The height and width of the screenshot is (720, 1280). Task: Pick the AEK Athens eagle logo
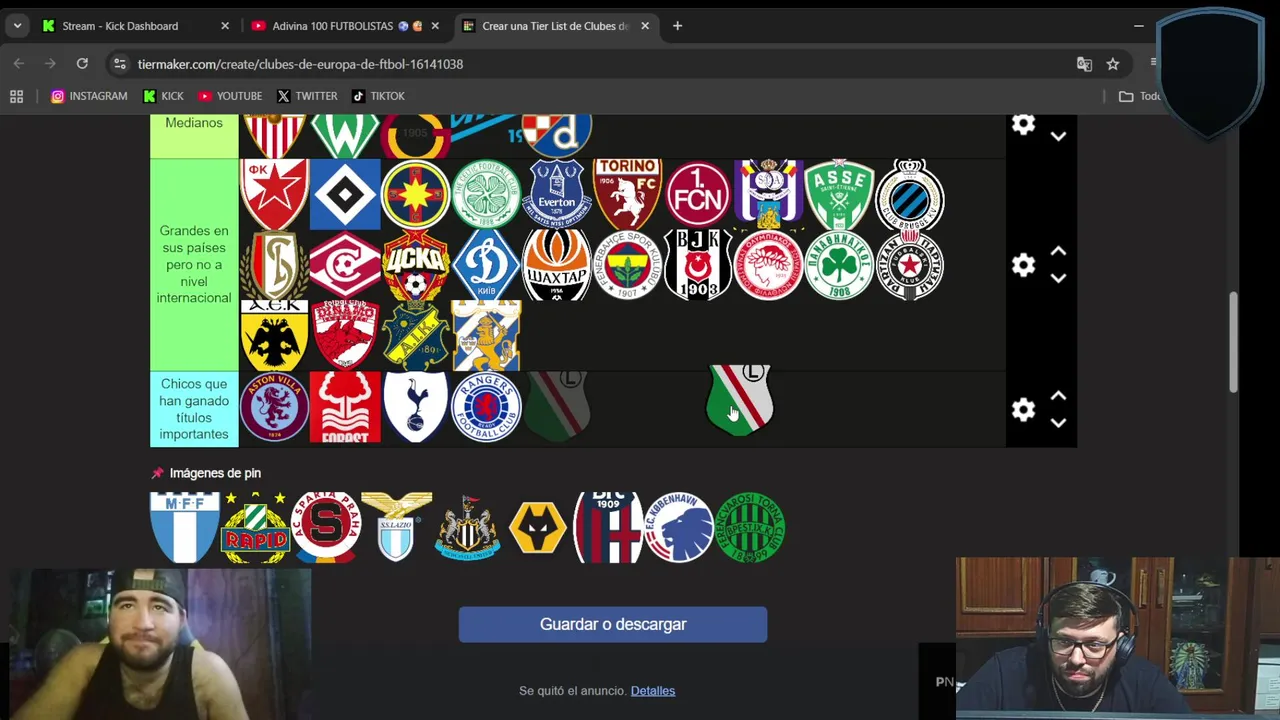pos(274,335)
